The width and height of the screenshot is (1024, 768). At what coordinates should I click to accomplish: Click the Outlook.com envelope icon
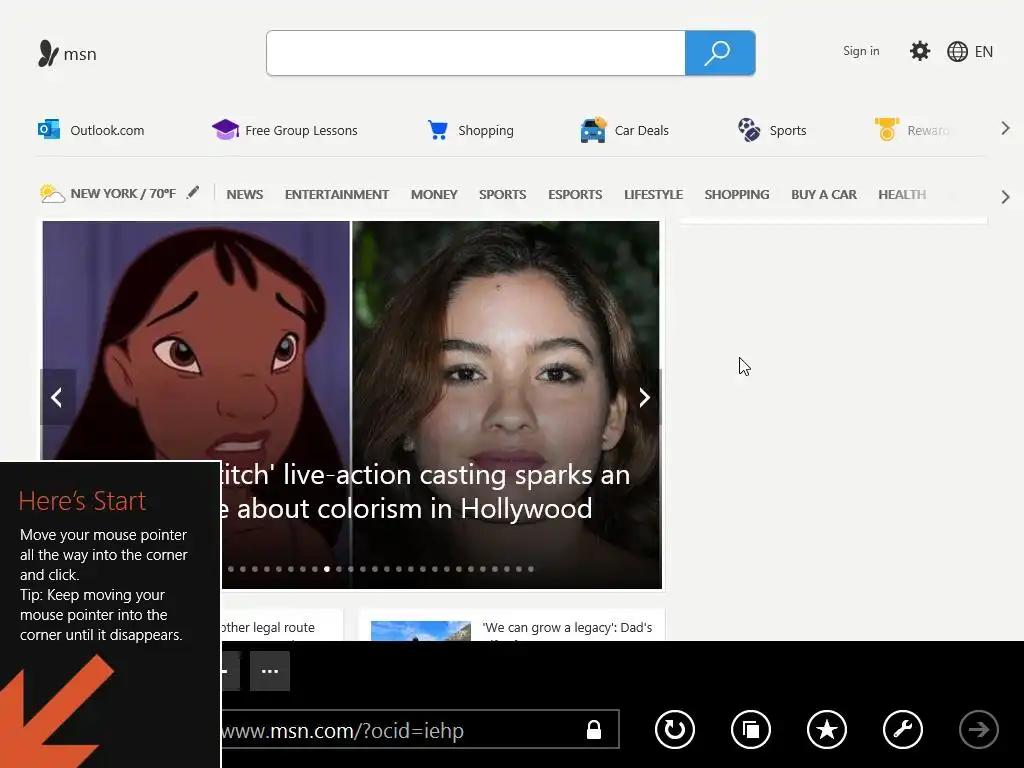(x=49, y=129)
